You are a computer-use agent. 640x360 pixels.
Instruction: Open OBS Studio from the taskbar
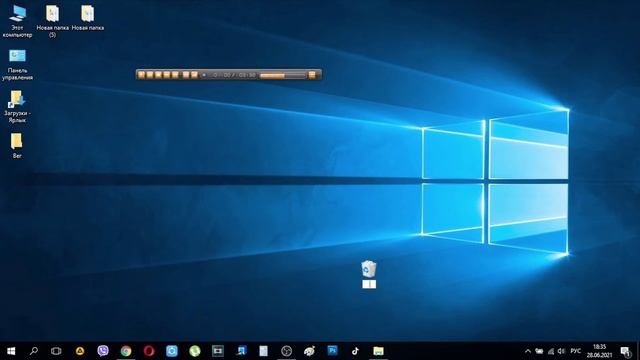click(287, 351)
